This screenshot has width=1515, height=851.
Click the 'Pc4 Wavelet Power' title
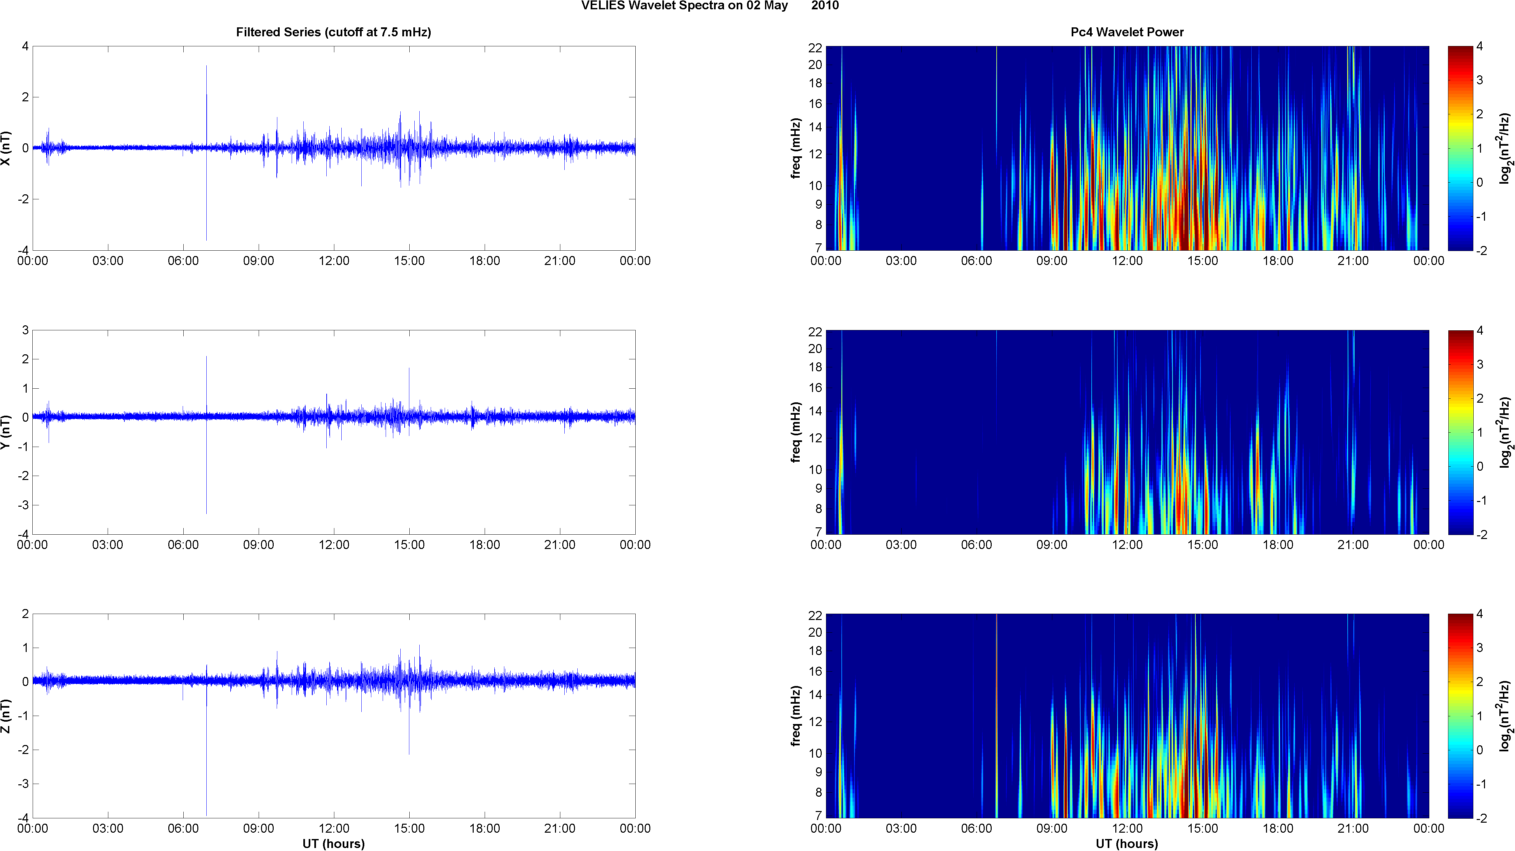pos(1127,32)
